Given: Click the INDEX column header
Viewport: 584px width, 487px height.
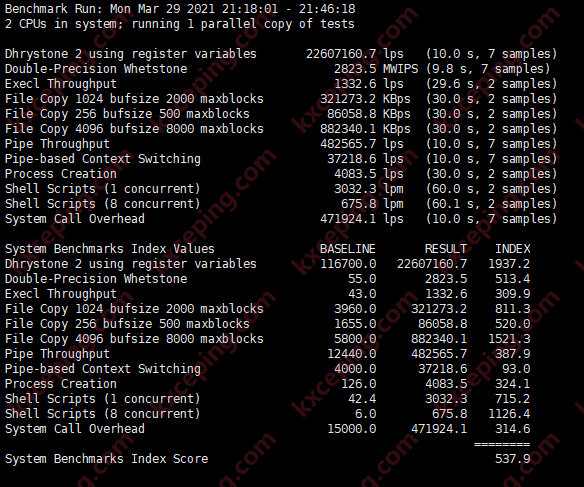Looking at the screenshot, I should click(512, 249).
